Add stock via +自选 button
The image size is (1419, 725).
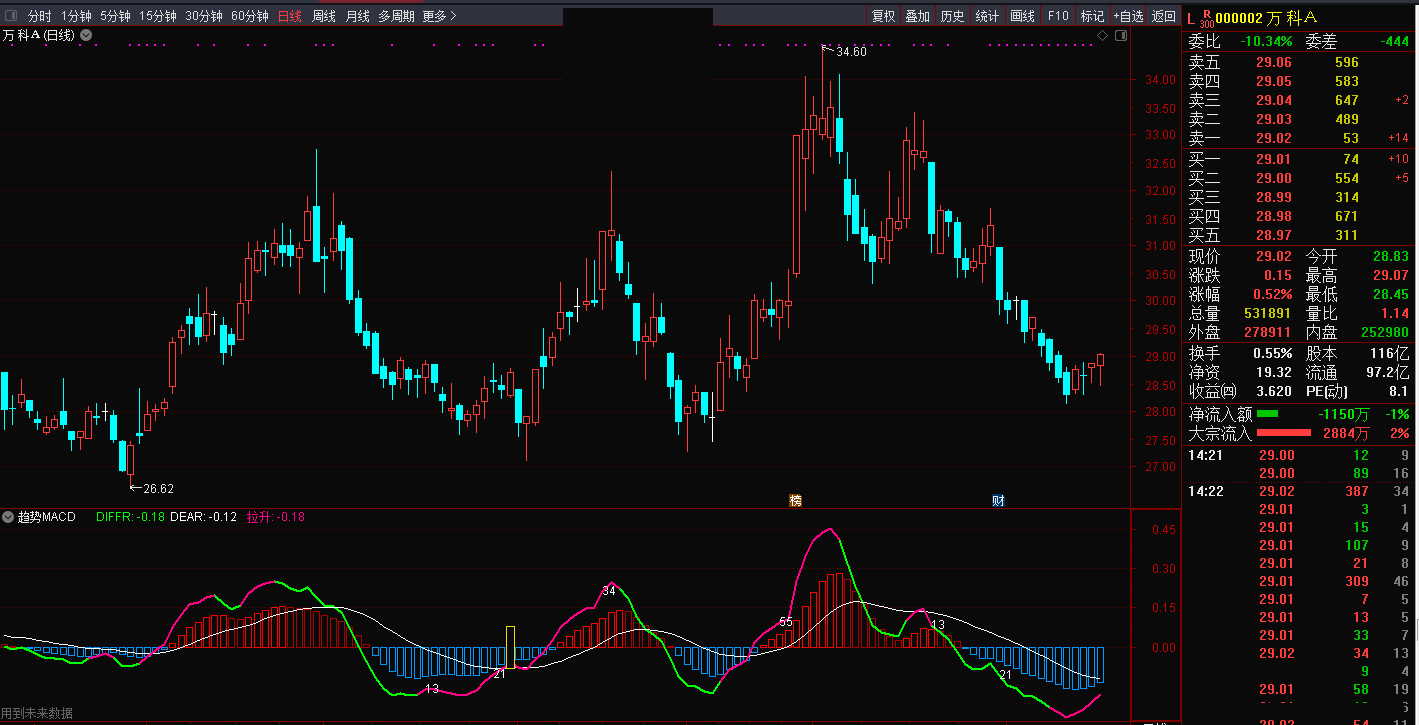1127,16
